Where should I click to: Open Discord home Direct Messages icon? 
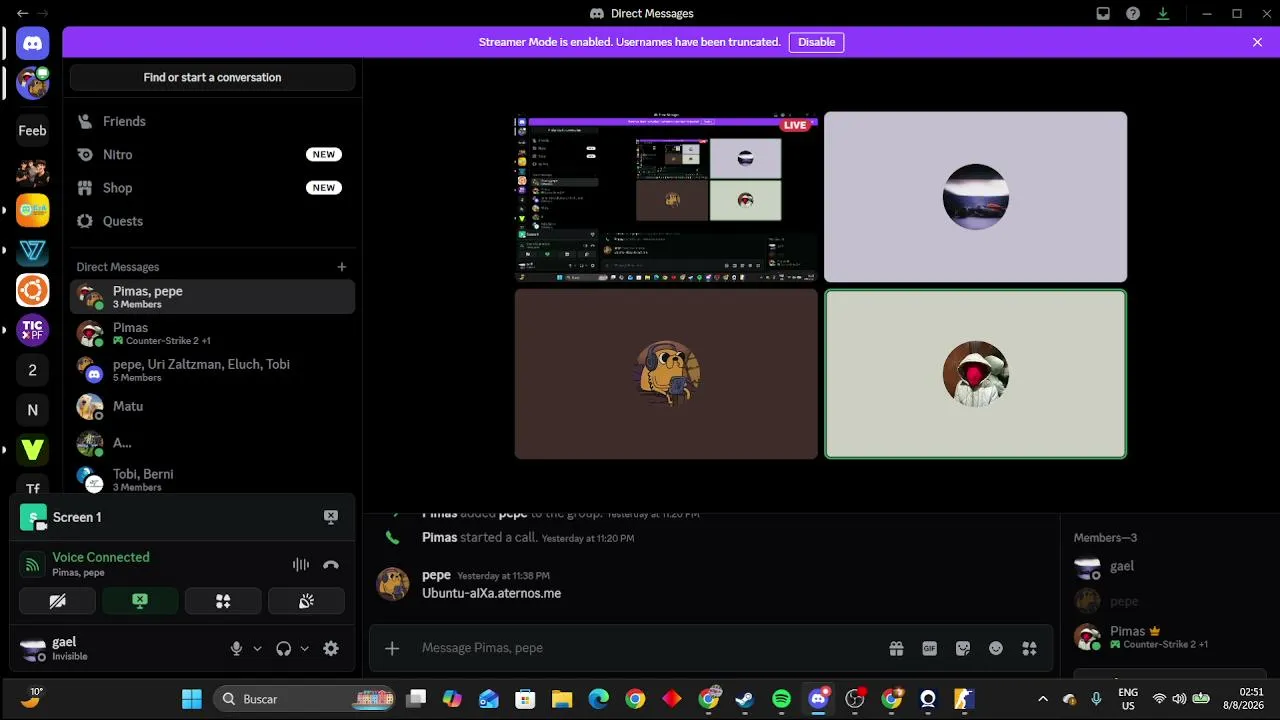32,43
